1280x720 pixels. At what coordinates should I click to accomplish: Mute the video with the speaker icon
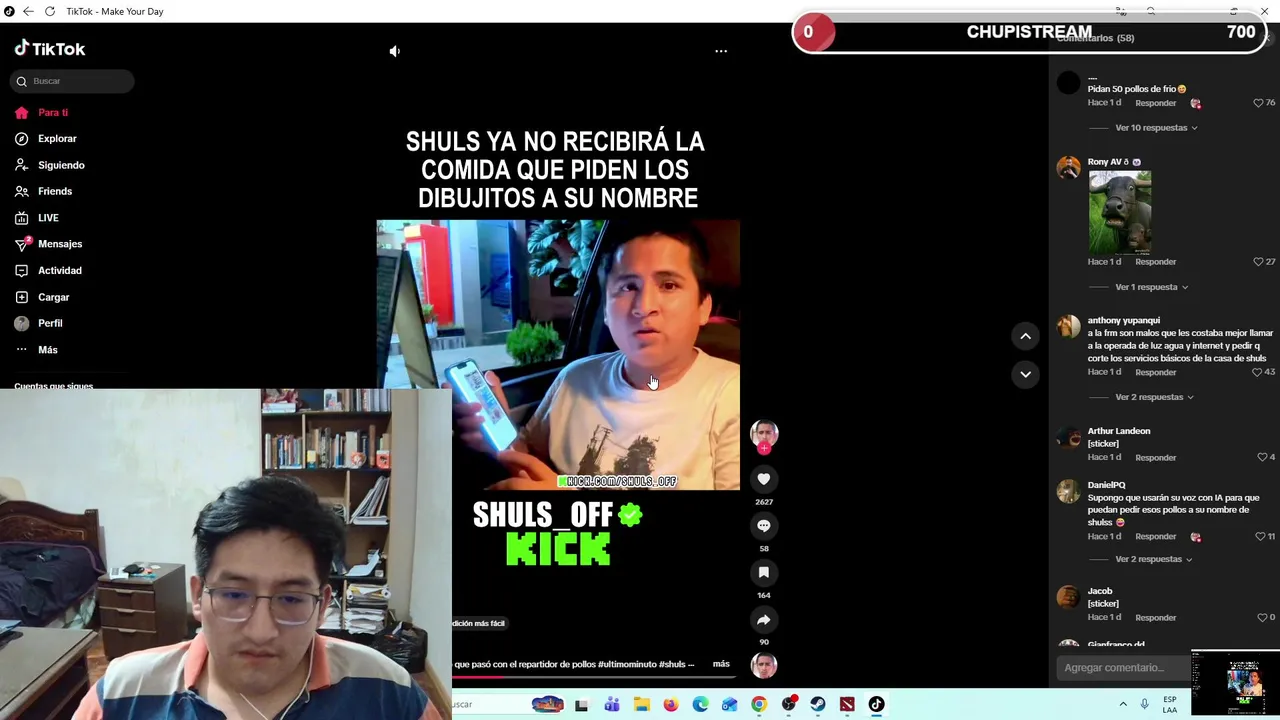pyautogui.click(x=395, y=51)
